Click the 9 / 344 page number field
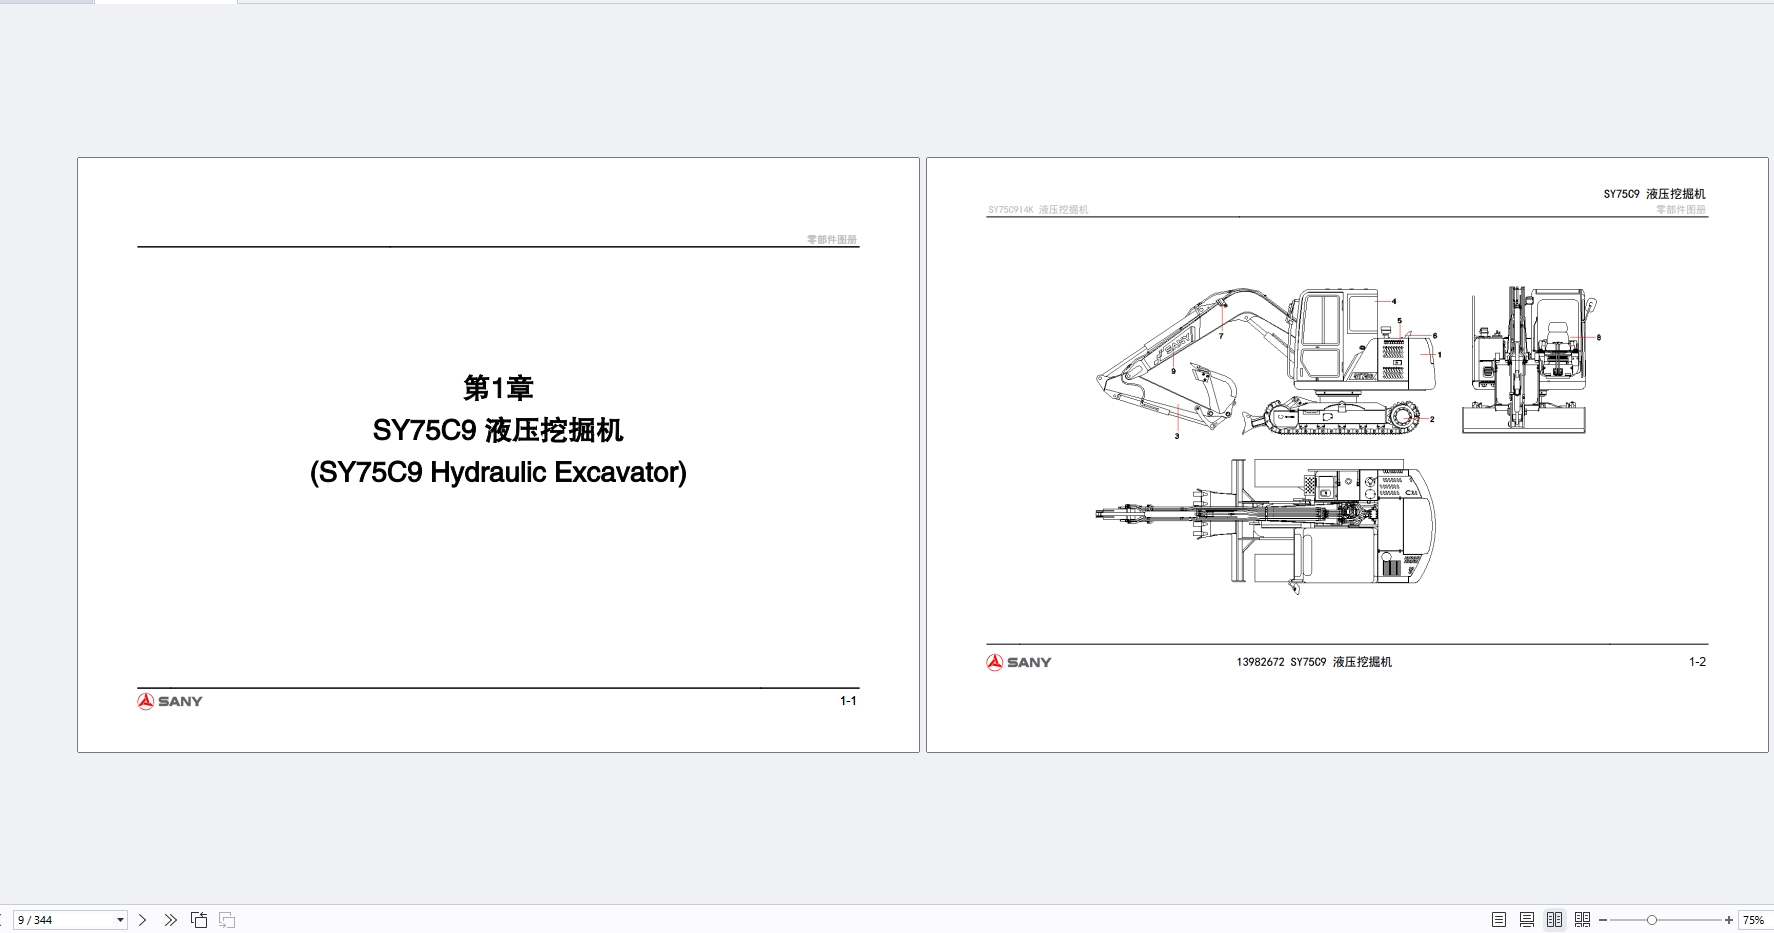 pyautogui.click(x=62, y=920)
